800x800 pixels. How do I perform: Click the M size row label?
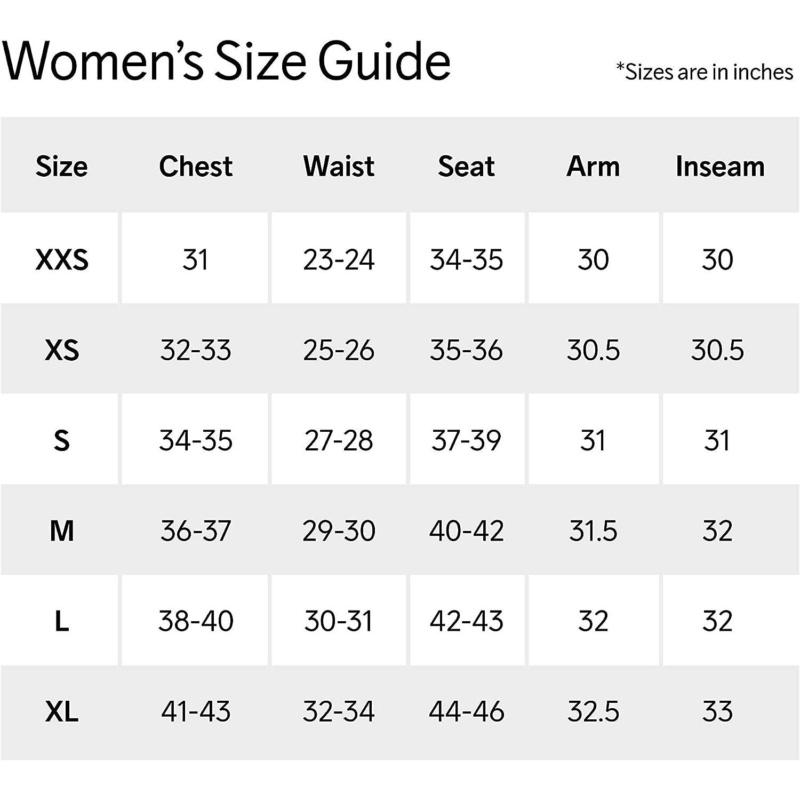(x=61, y=531)
